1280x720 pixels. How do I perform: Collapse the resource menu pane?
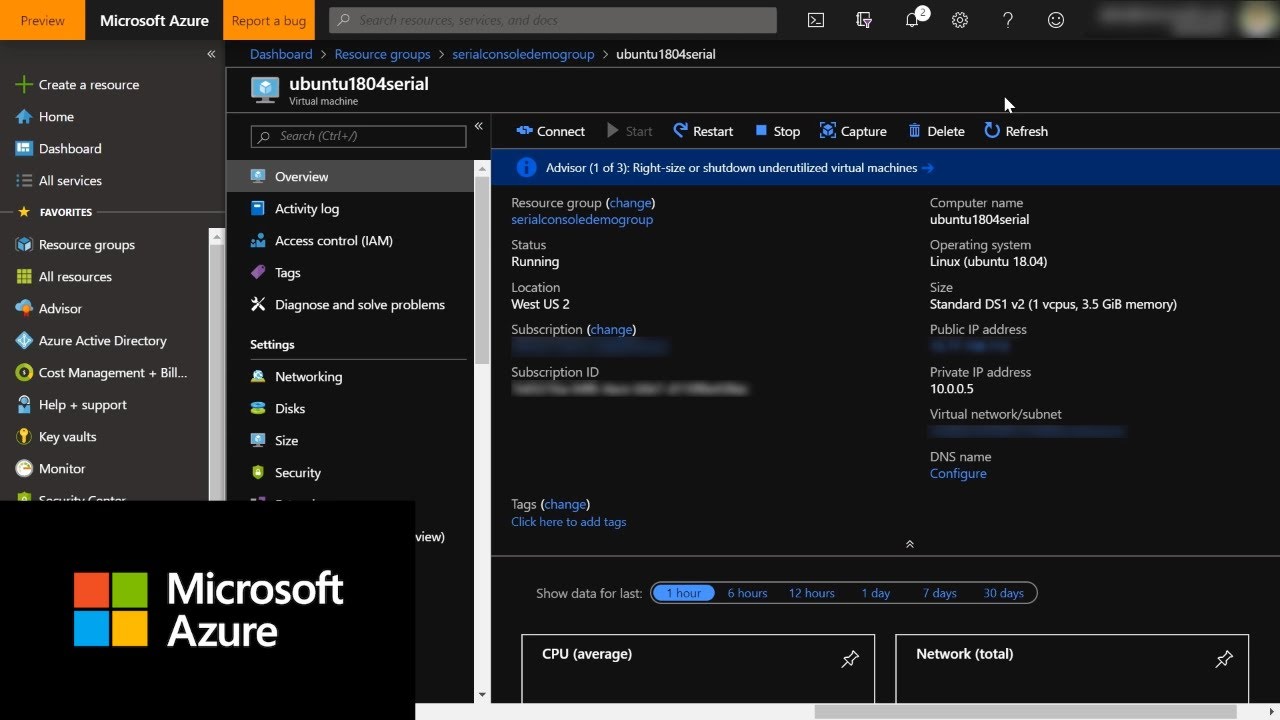coord(479,126)
